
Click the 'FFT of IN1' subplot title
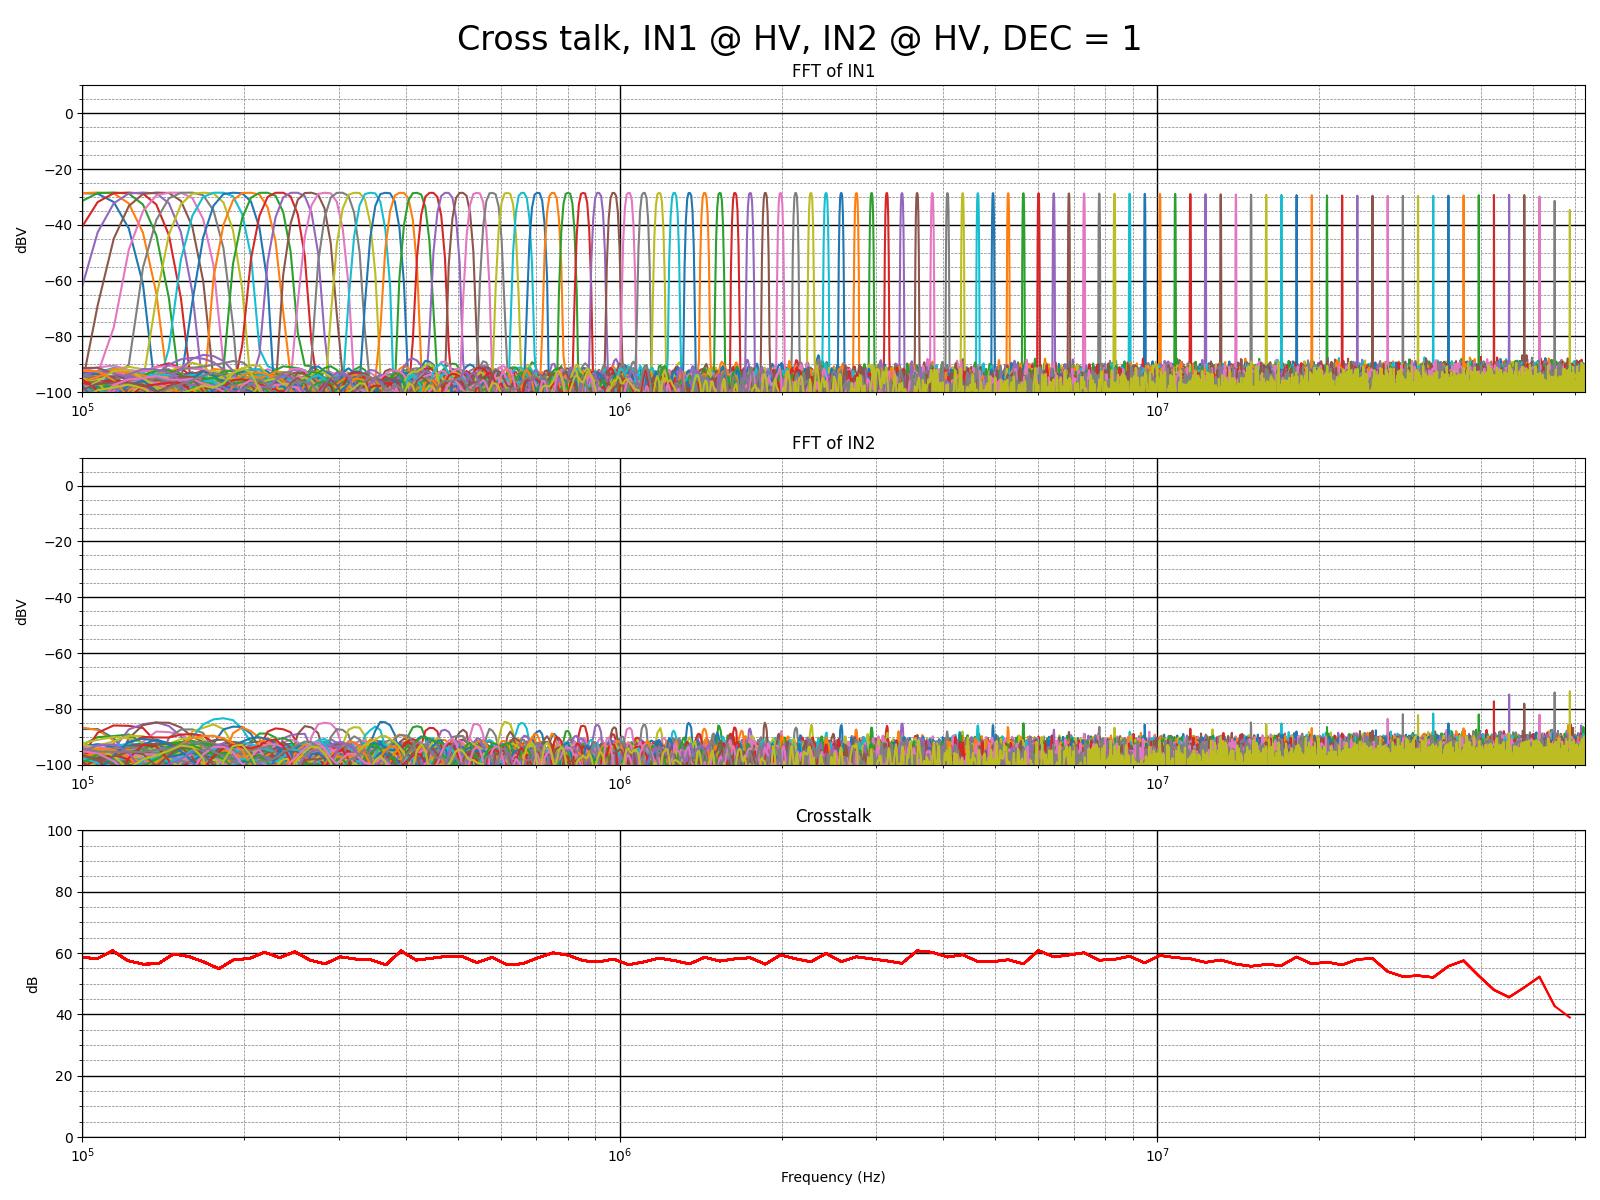point(833,71)
